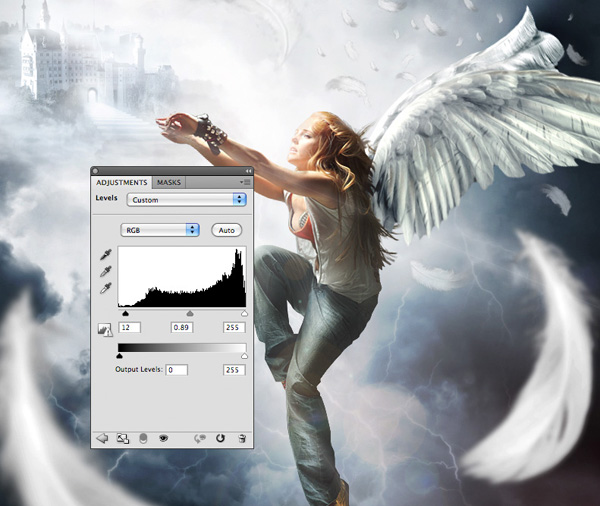Open the RGB channel dropdown
This screenshot has width=600, height=506.
pyautogui.click(x=160, y=230)
